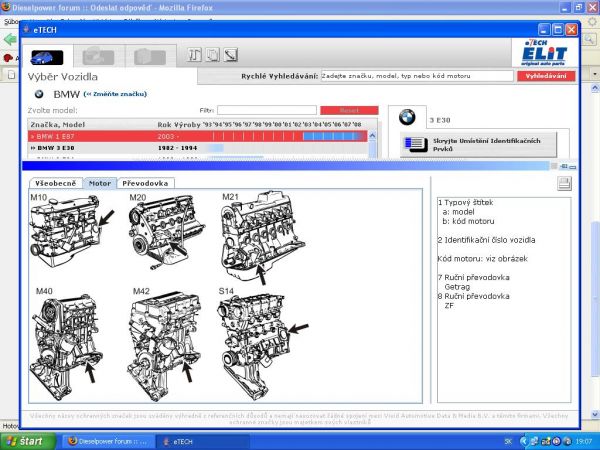Click the M20 engine illustration
600x450 pixels.
pos(166,232)
